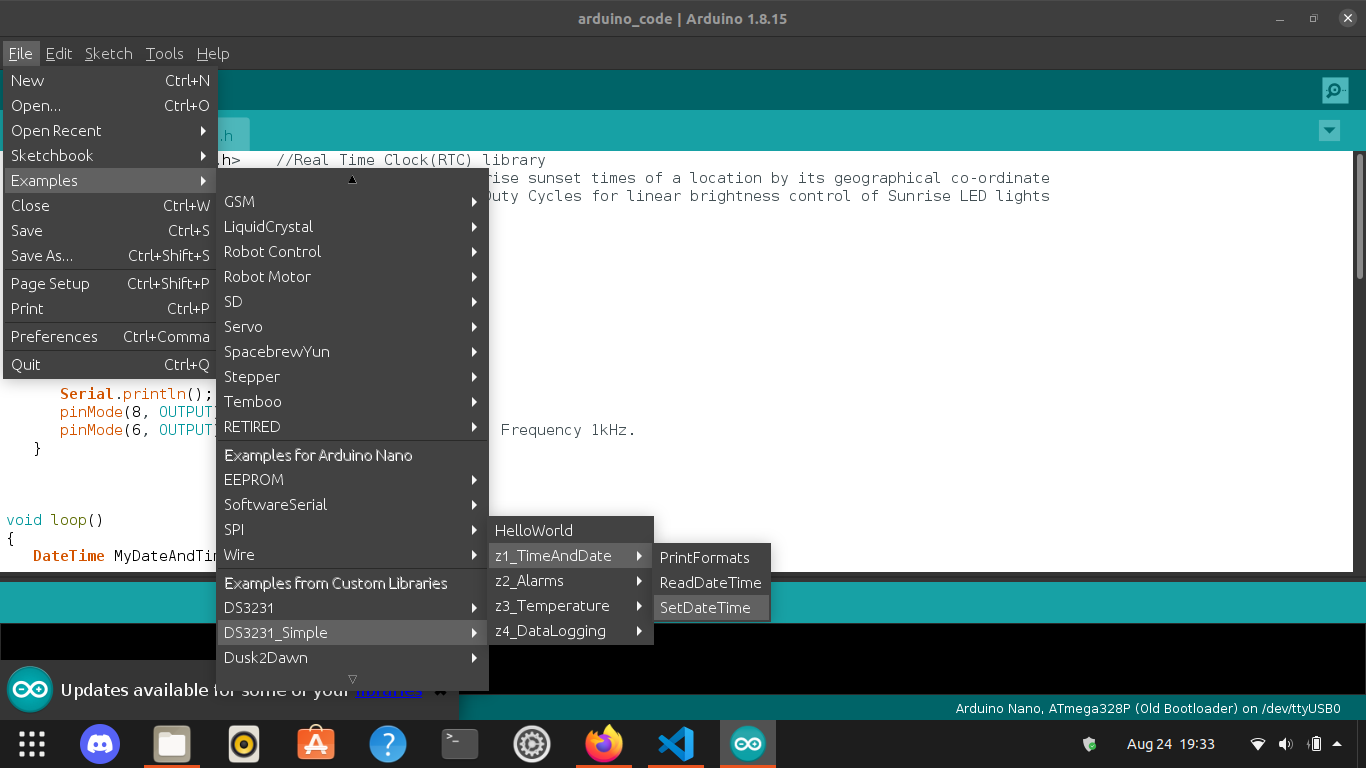Expand the Dusk2Dawn examples submenu
Viewport: 1366px width, 768px height.
point(352,658)
